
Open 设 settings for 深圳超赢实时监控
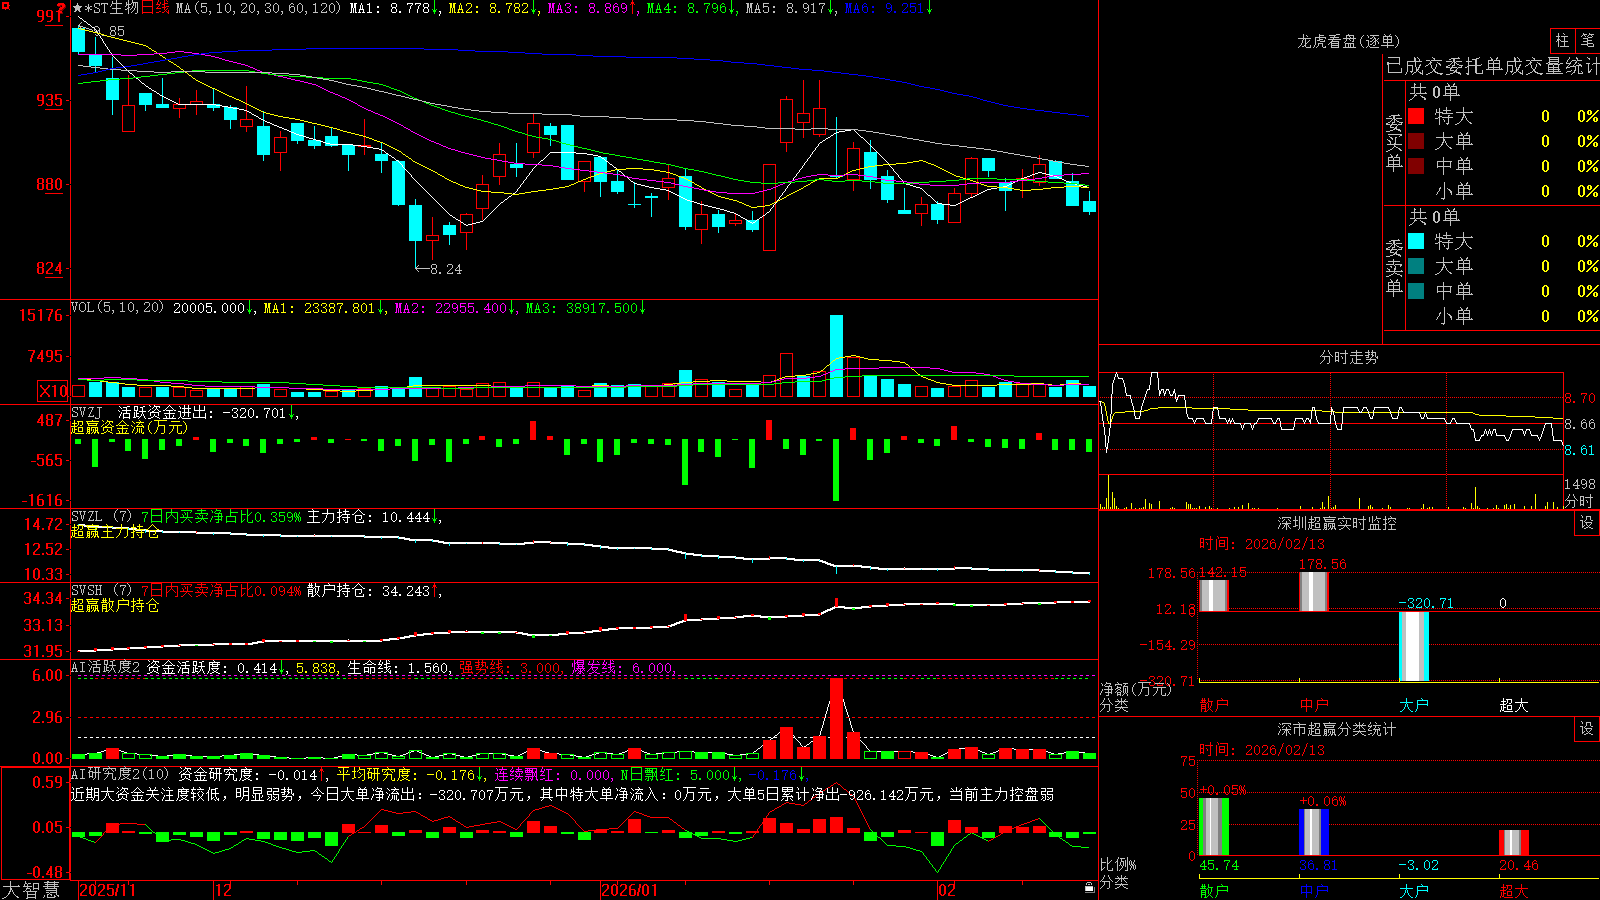click(1587, 523)
